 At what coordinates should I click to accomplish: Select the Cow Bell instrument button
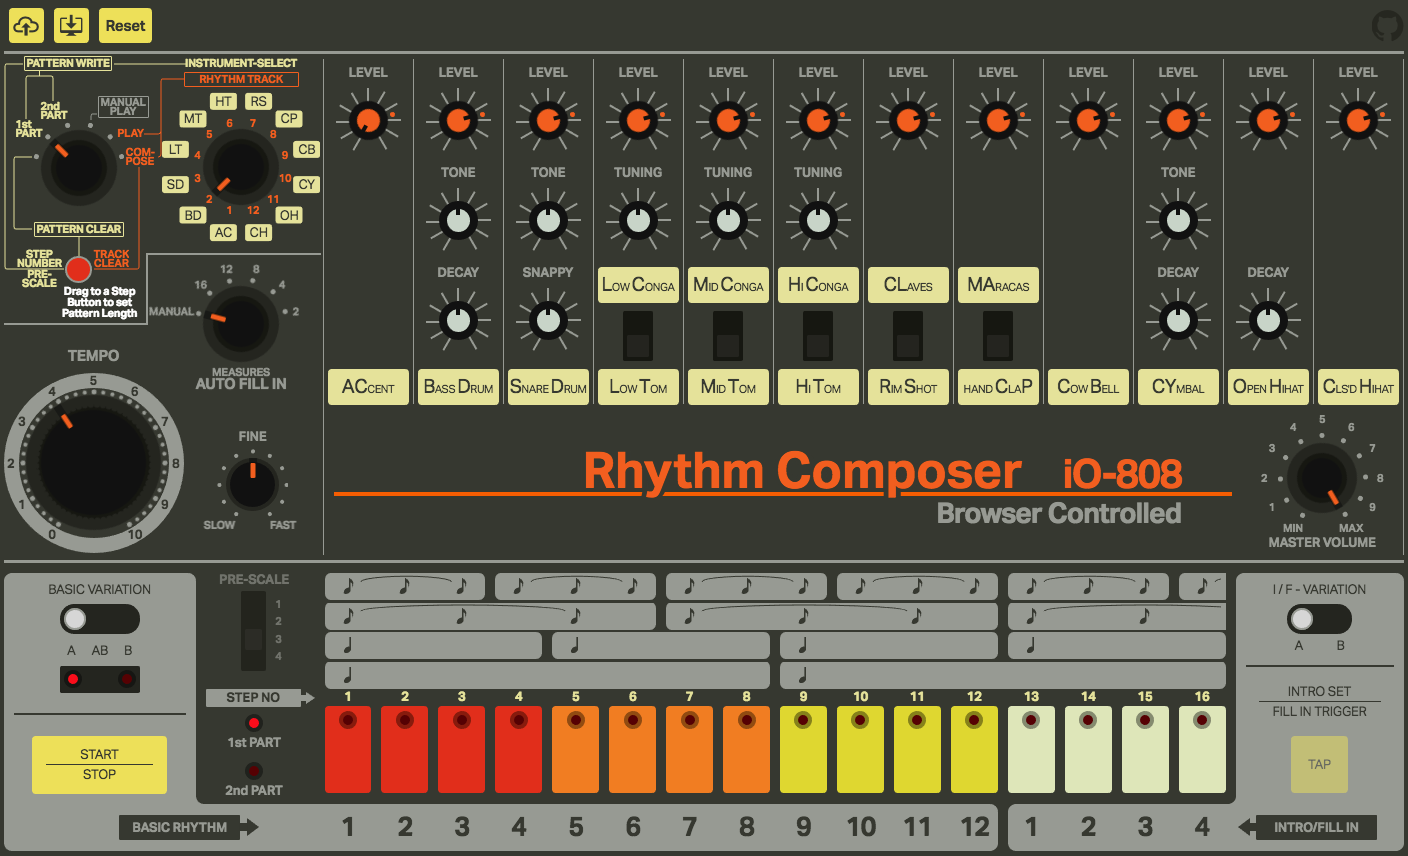(x=1088, y=387)
